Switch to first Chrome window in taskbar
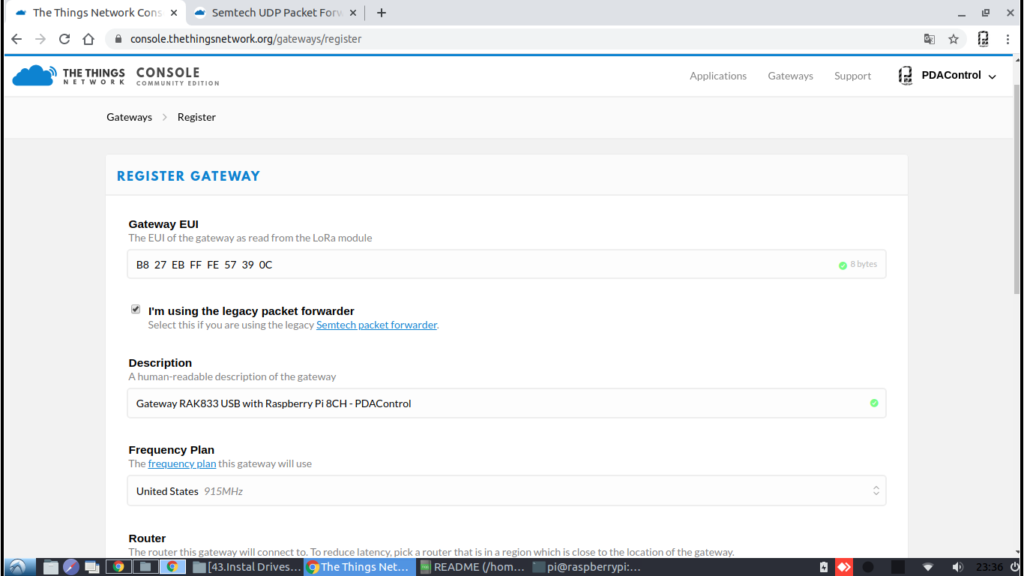Screen dimensions: 1024x576 118,567
